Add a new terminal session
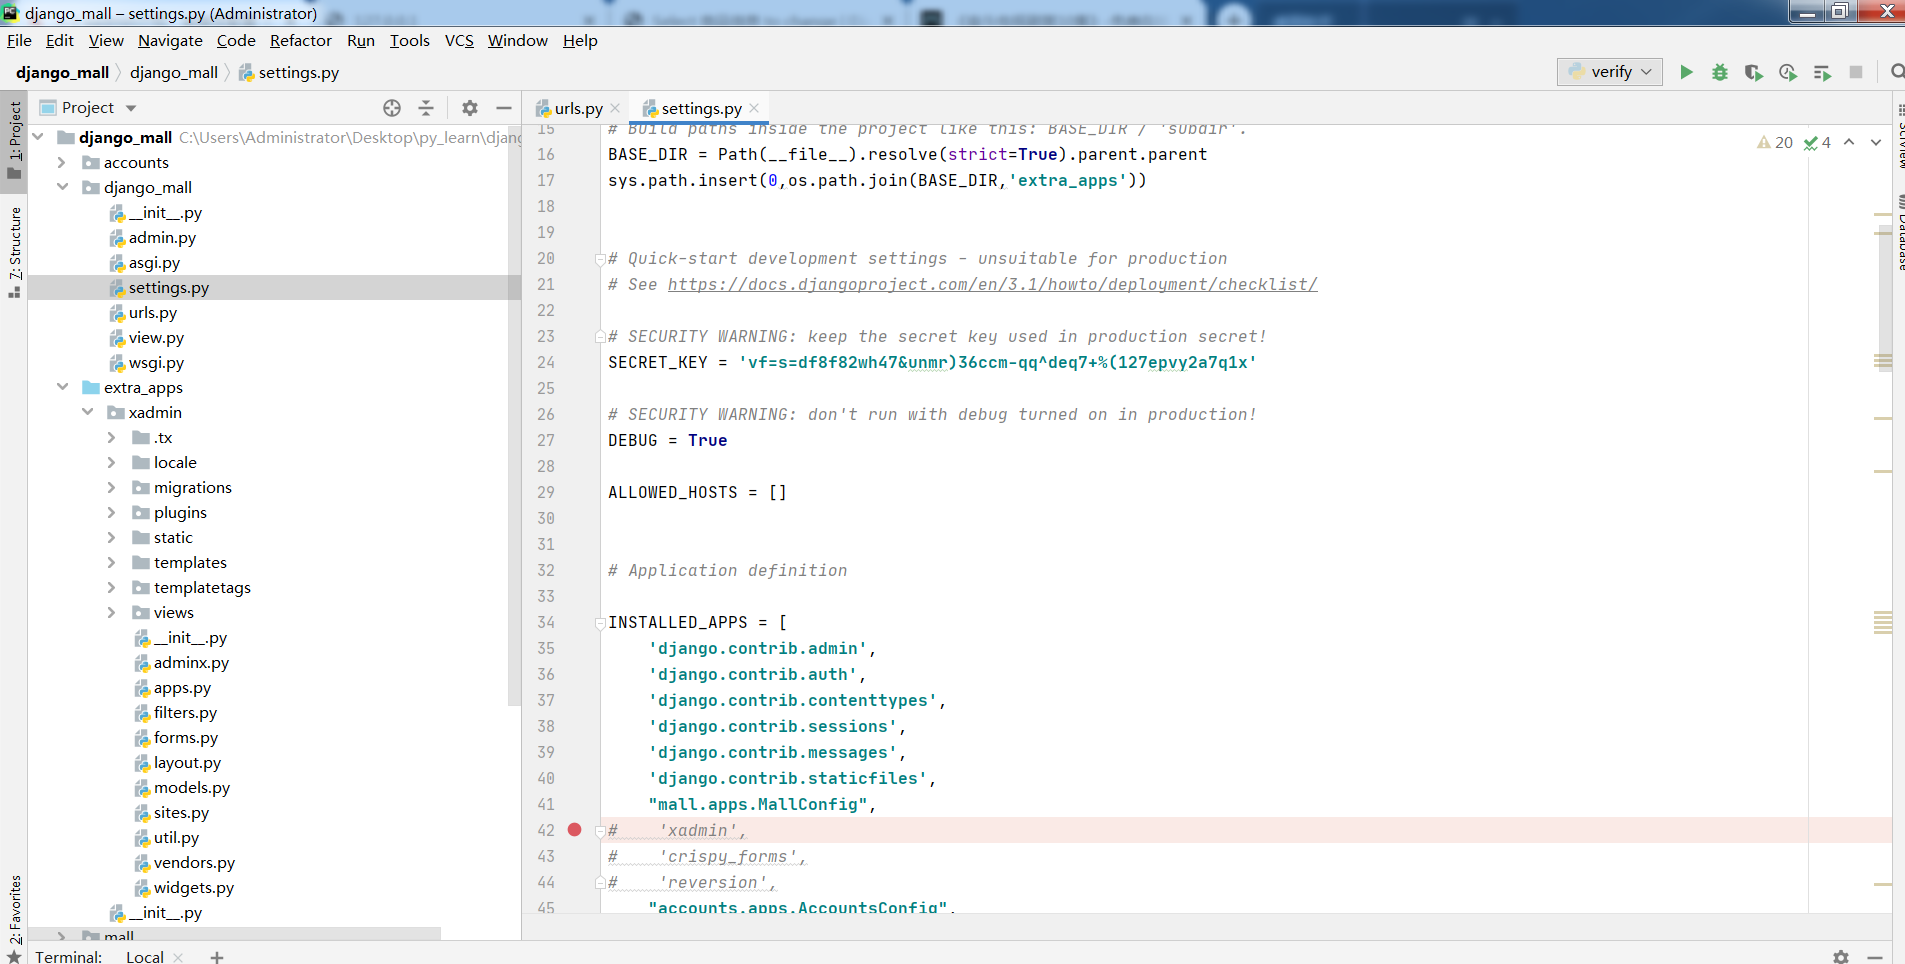The width and height of the screenshot is (1905, 964). tap(216, 957)
